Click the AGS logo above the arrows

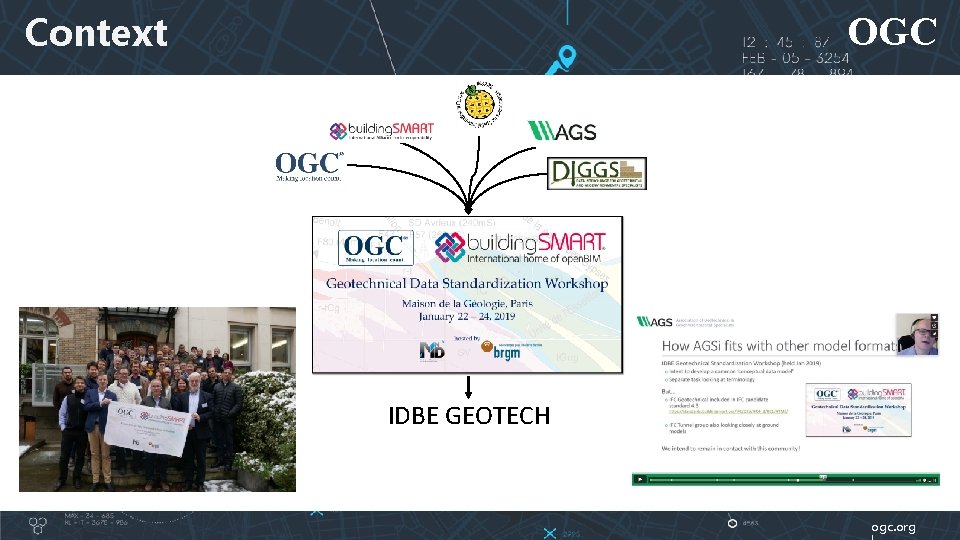(562, 131)
